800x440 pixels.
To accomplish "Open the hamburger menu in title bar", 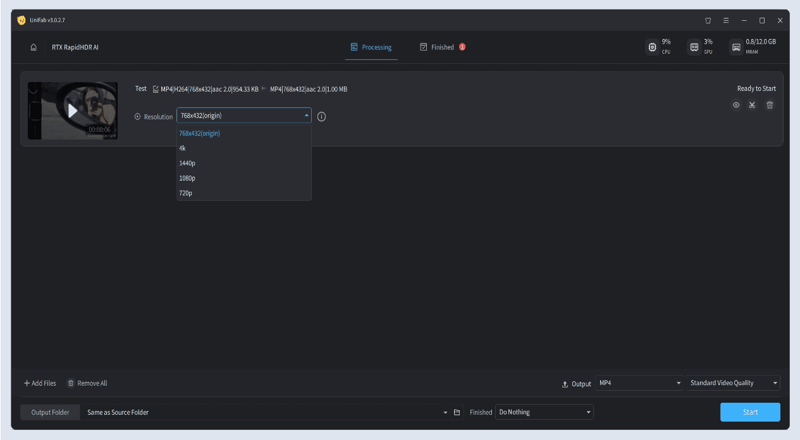I will [x=725, y=20].
